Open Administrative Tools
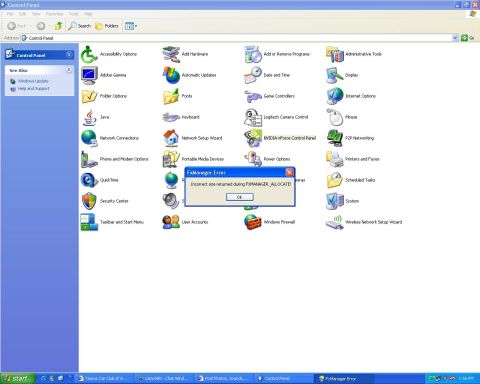Viewport: 480px width, 384px height. pyautogui.click(x=354, y=54)
